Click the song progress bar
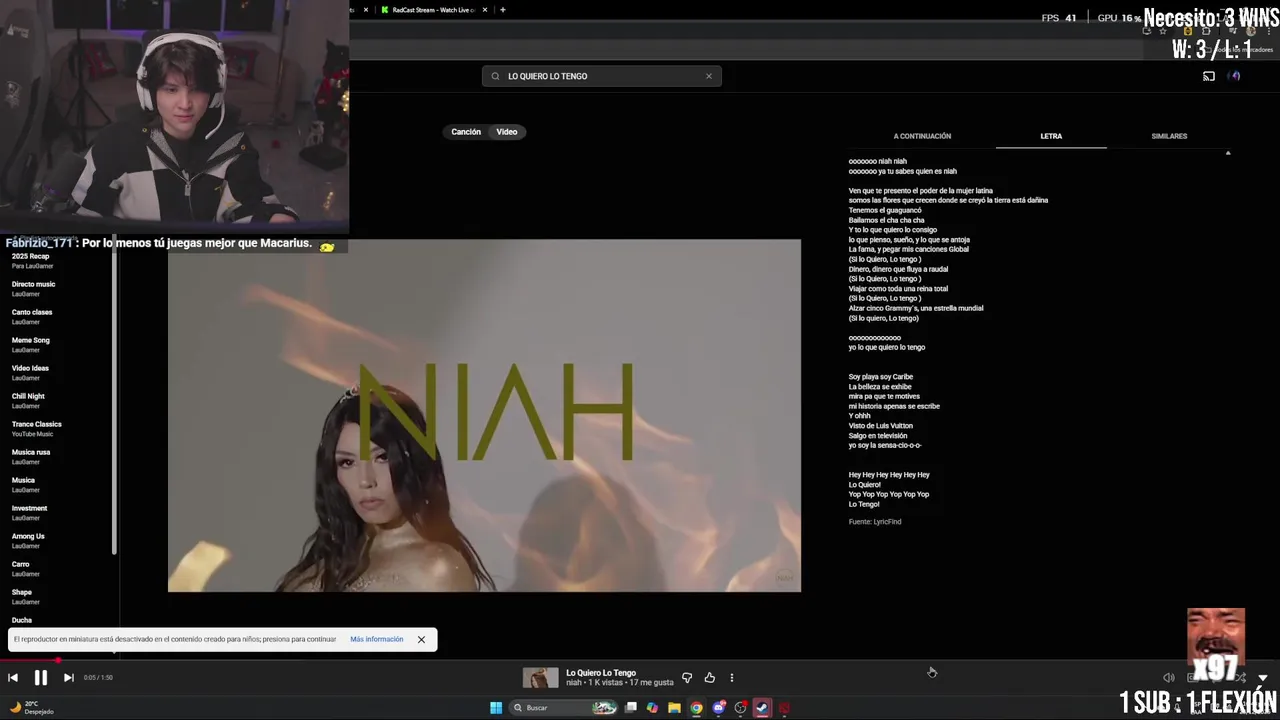Screen dimensions: 1280x720 point(640,660)
